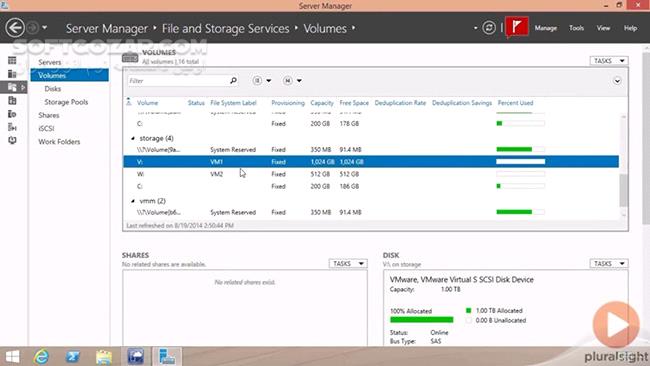Open the Windows Start button

[x=12, y=357]
